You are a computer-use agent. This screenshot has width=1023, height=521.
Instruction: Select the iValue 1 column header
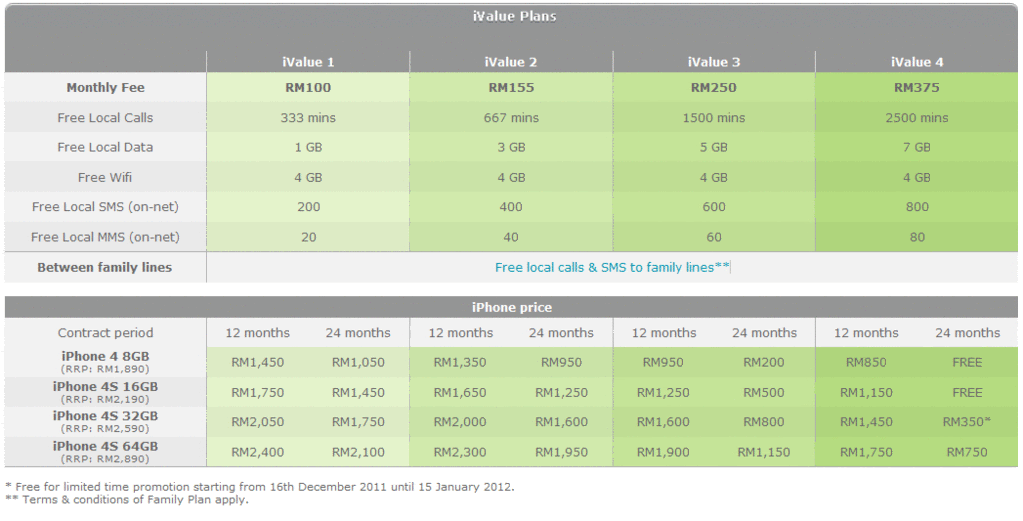pyautogui.click(x=308, y=62)
